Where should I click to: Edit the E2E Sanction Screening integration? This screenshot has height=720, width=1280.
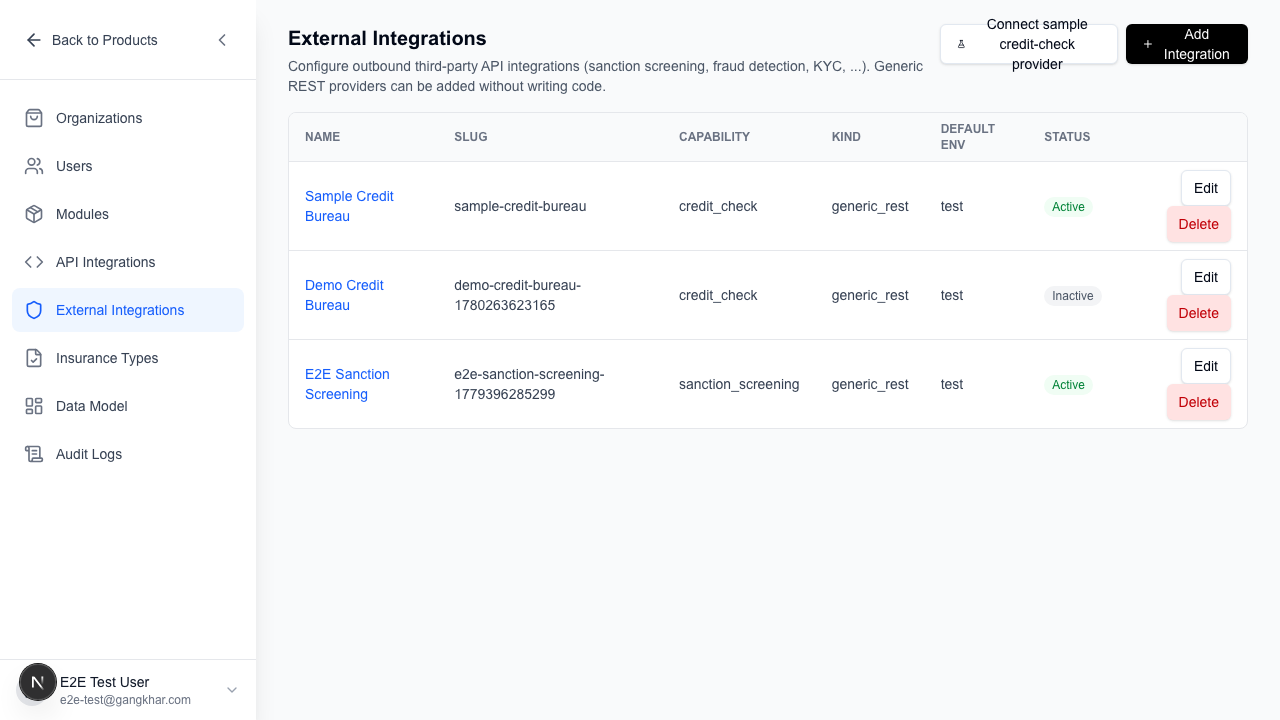tap(1206, 366)
